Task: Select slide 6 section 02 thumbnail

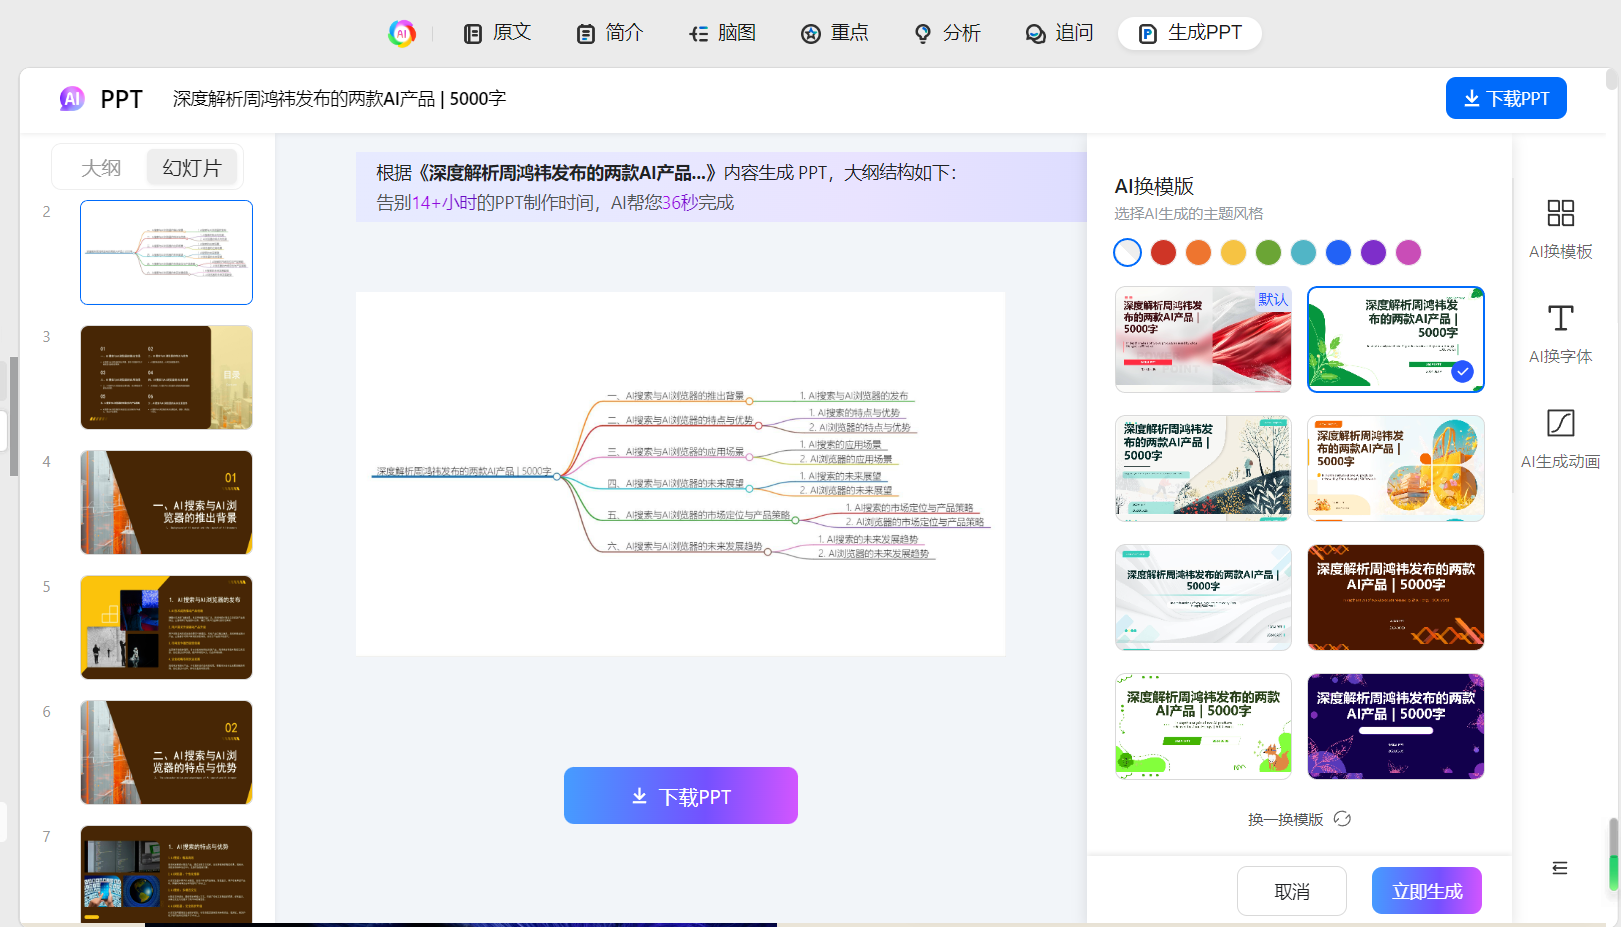Action: pyautogui.click(x=166, y=752)
